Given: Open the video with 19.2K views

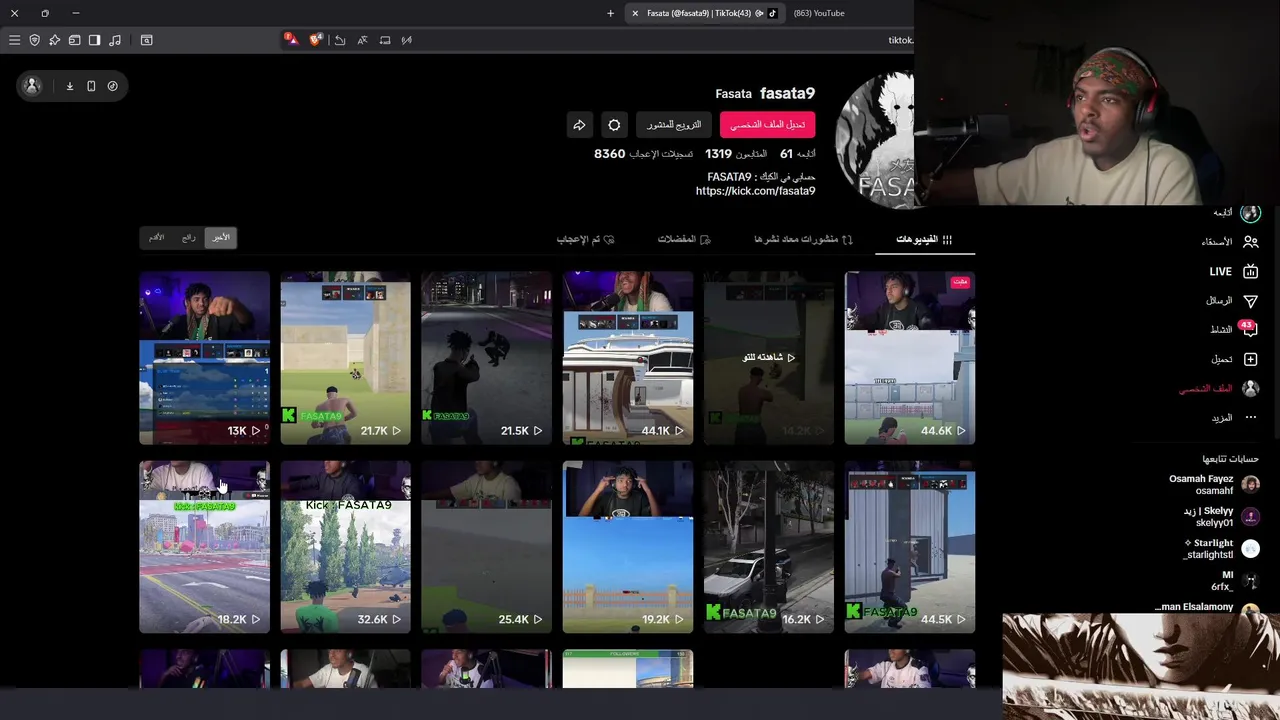Looking at the screenshot, I should pos(627,547).
